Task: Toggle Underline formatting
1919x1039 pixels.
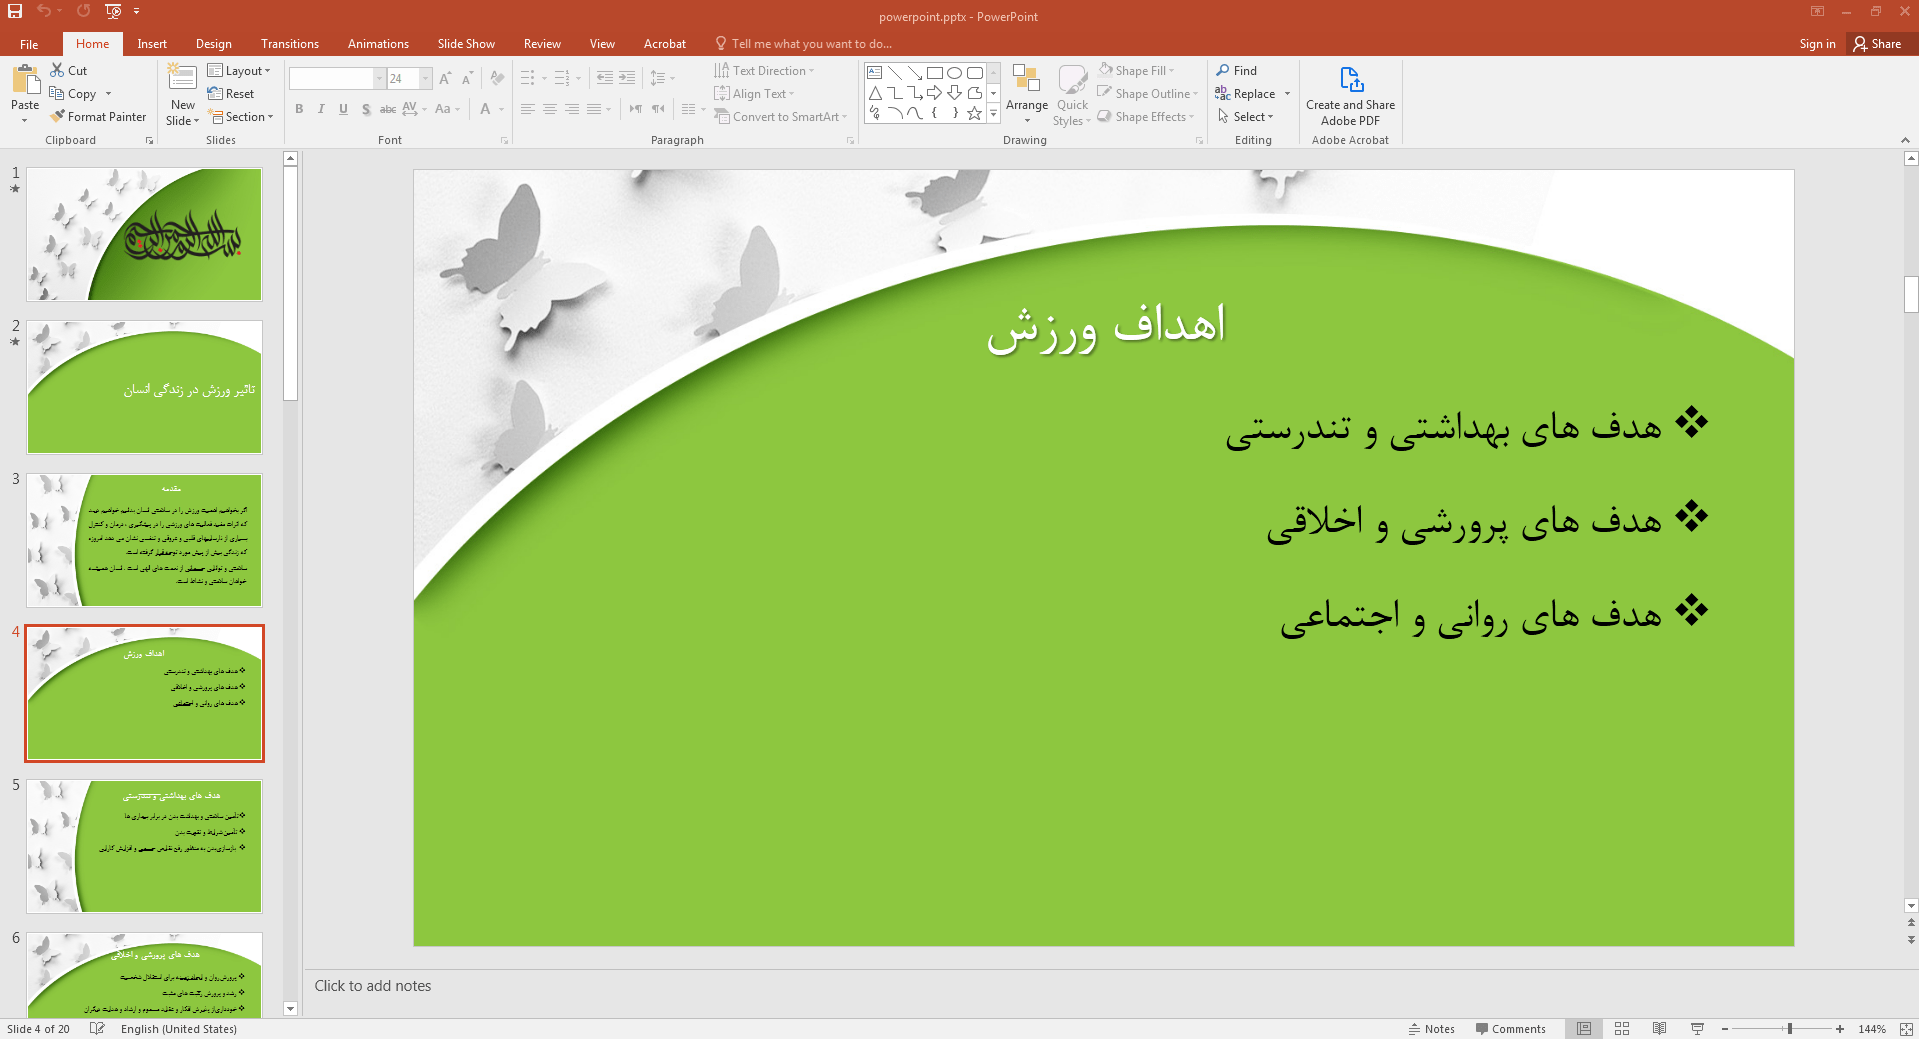Action: pos(343,109)
